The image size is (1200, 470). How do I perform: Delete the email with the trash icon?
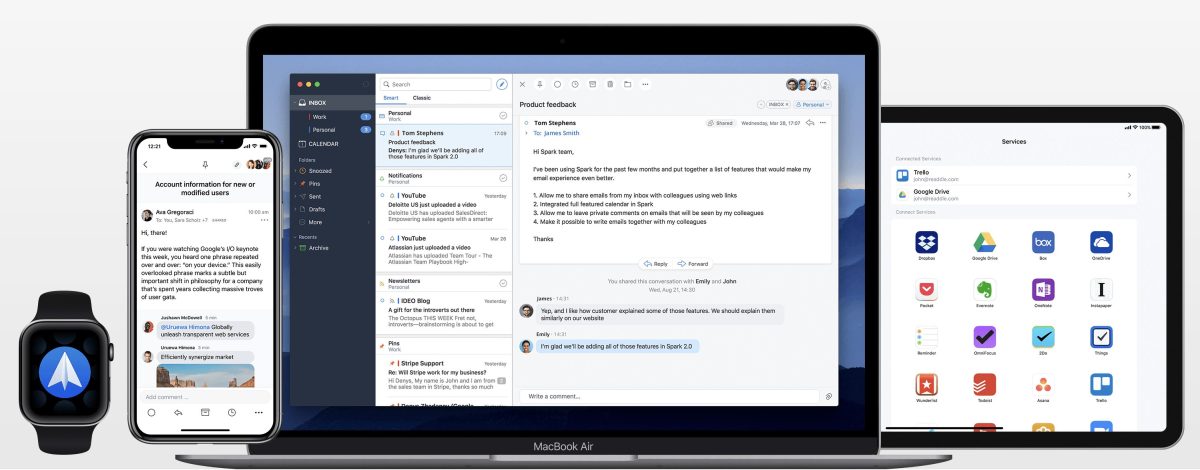[609, 84]
